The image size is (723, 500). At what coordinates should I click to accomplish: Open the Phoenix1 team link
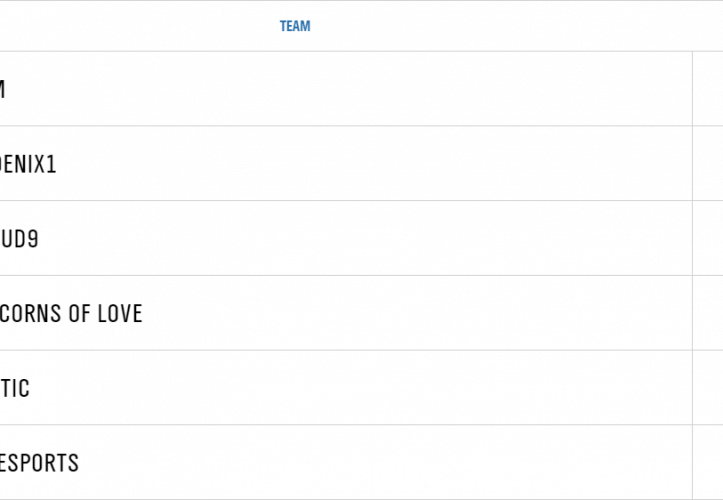tap(28, 164)
